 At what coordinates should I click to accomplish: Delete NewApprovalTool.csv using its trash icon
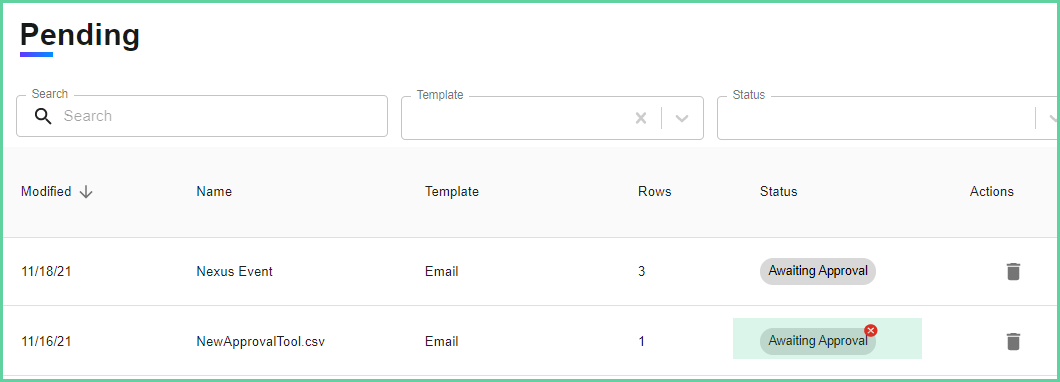[x=1013, y=341]
